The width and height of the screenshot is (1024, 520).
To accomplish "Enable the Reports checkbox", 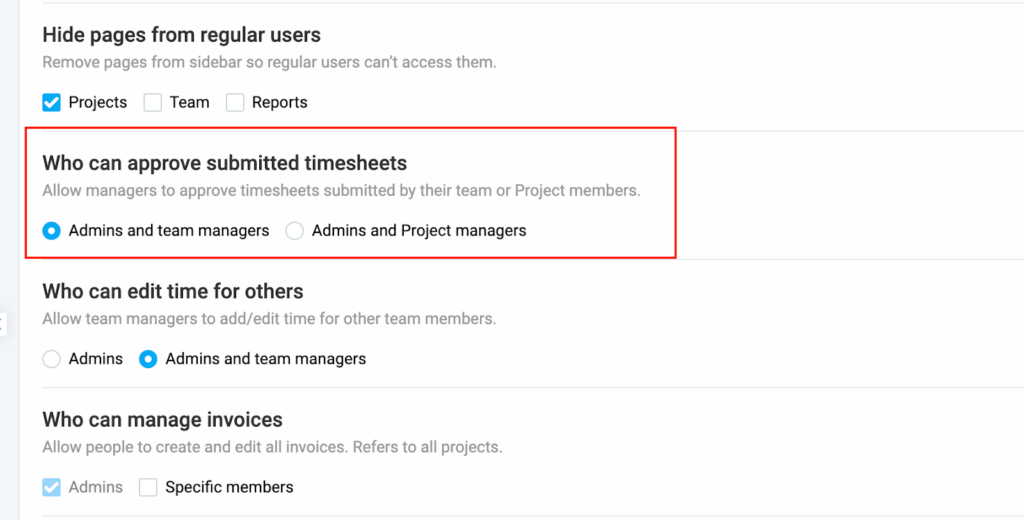I will pyautogui.click(x=235, y=102).
